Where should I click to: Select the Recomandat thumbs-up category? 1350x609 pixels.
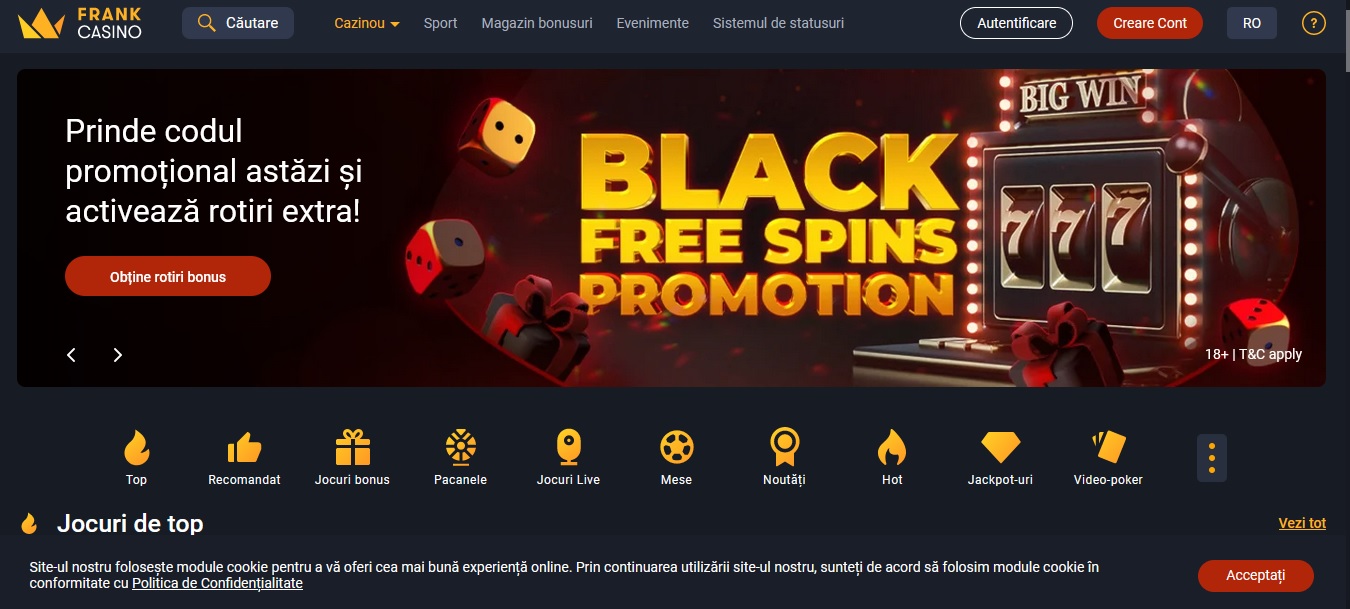pos(244,447)
